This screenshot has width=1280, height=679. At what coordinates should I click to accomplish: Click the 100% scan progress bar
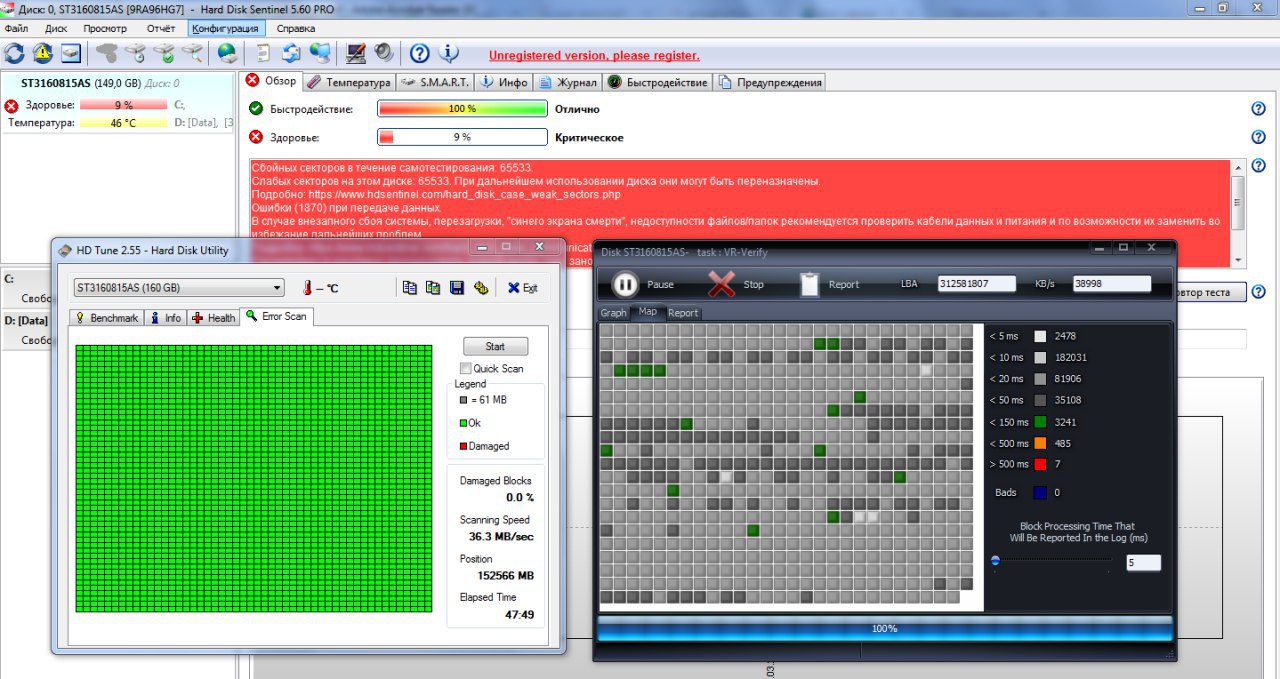click(884, 629)
